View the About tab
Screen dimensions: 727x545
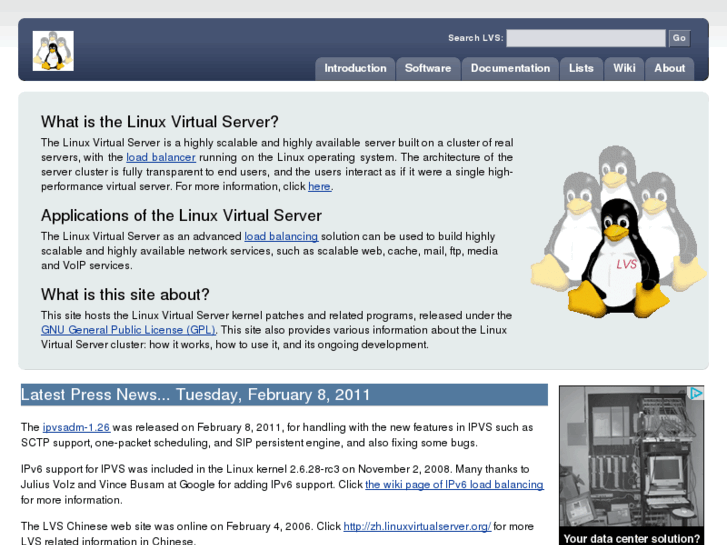pyautogui.click(x=670, y=68)
